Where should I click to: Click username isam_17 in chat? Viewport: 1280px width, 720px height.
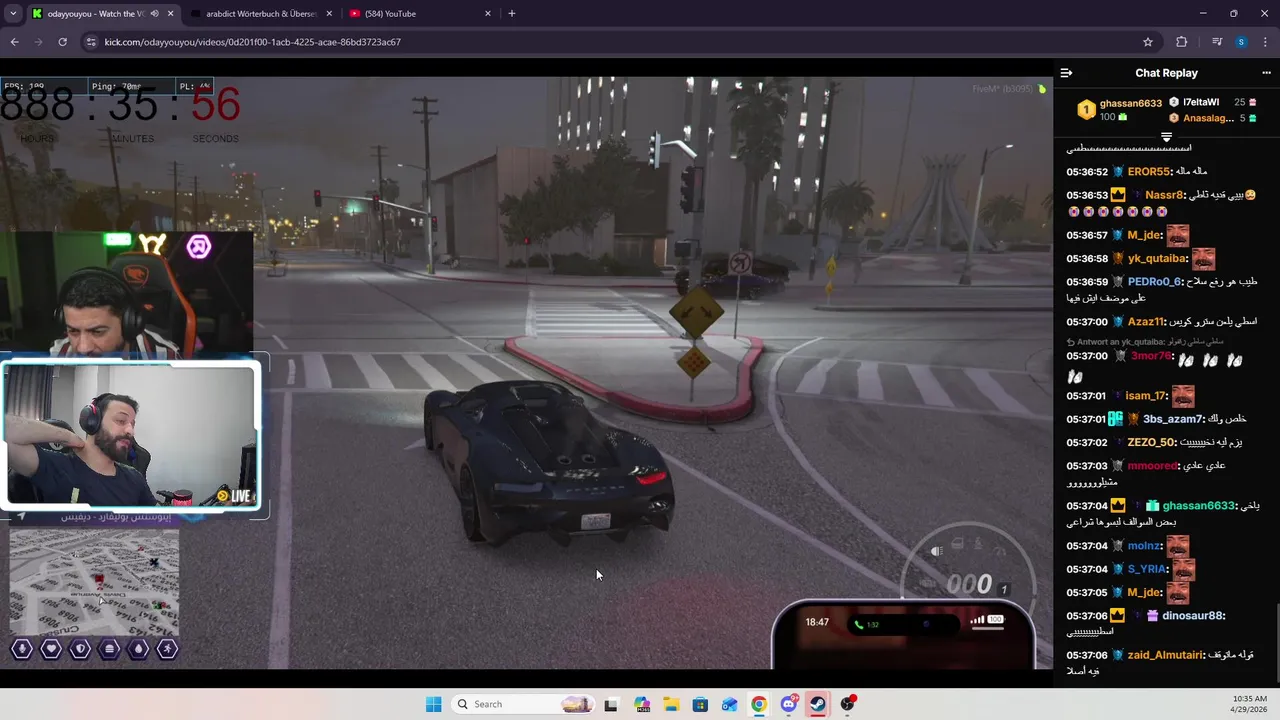point(1146,396)
